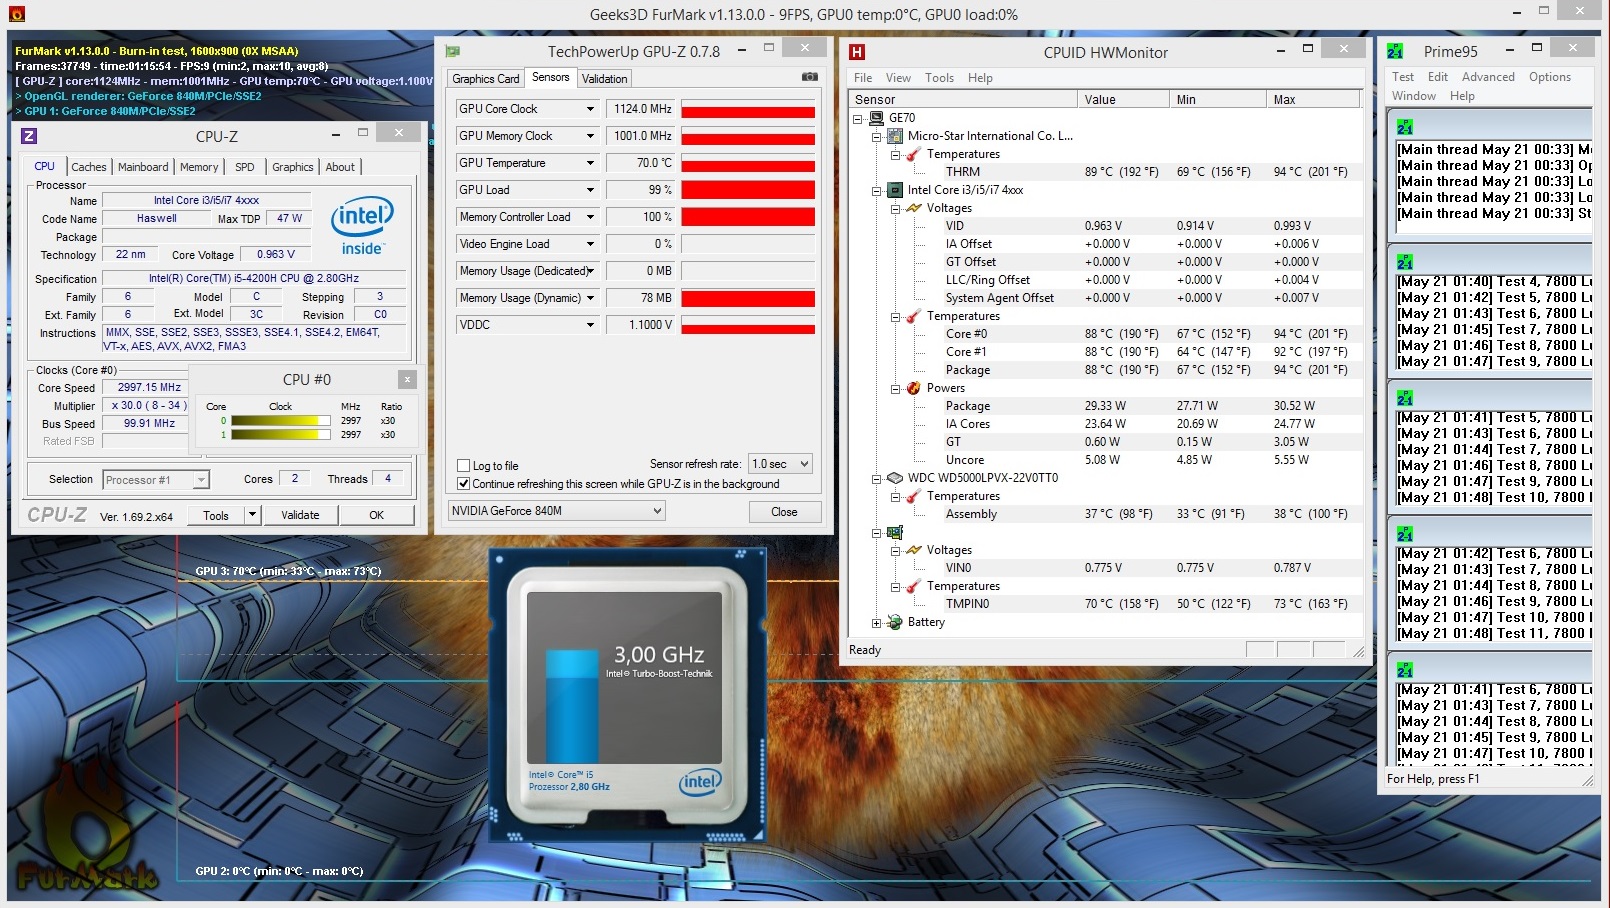Screen dimensions: 1610x908
Task: Click the Core 0 clock bar in CPU-Z popup
Action: [281, 421]
